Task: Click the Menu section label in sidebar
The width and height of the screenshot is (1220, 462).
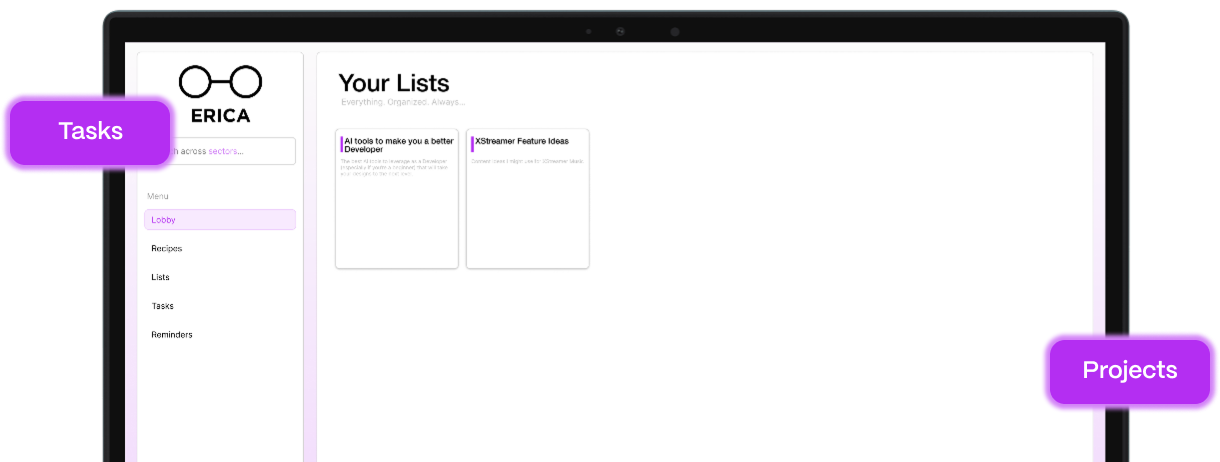Action: click(x=158, y=196)
